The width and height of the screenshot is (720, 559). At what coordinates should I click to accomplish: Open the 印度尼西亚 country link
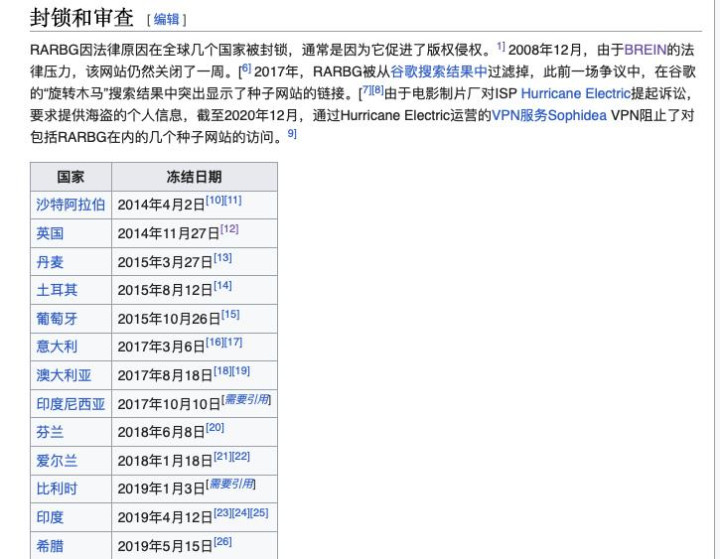pos(70,404)
